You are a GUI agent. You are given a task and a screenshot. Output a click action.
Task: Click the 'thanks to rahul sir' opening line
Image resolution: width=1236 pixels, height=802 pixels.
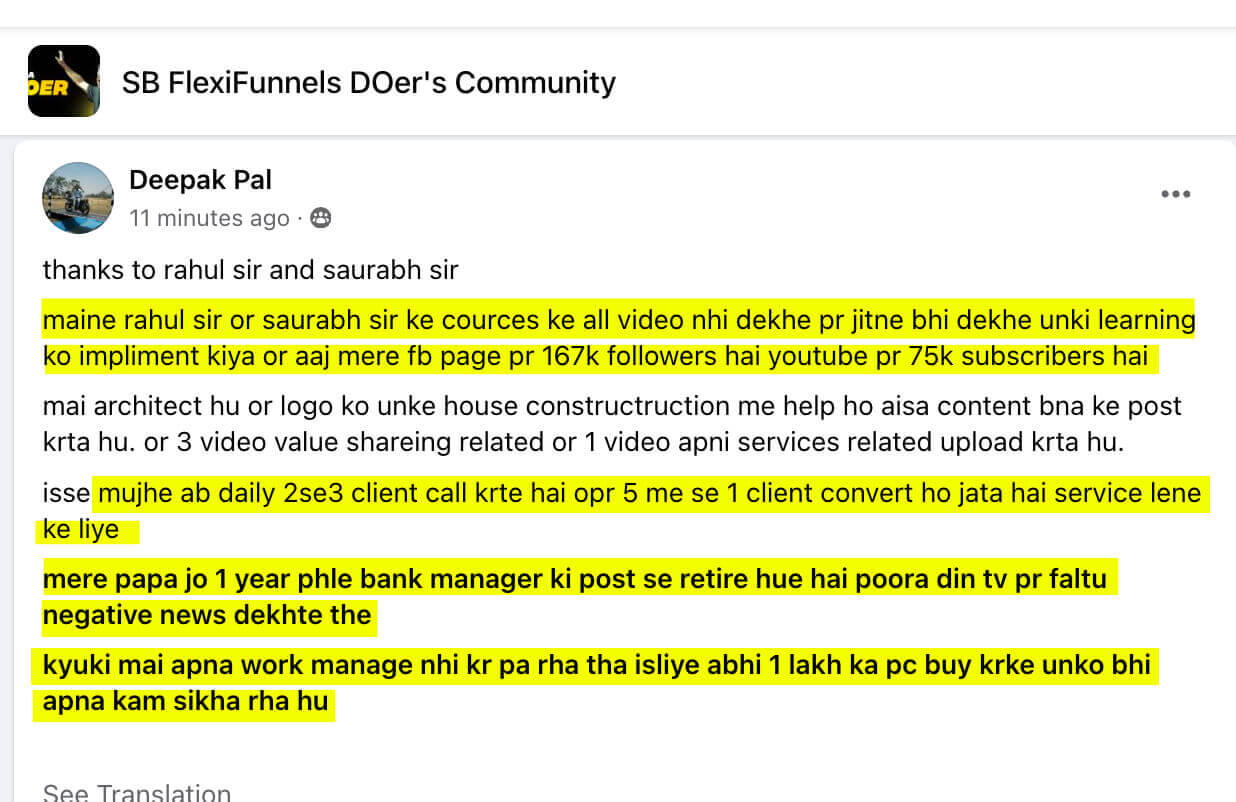pos(250,269)
